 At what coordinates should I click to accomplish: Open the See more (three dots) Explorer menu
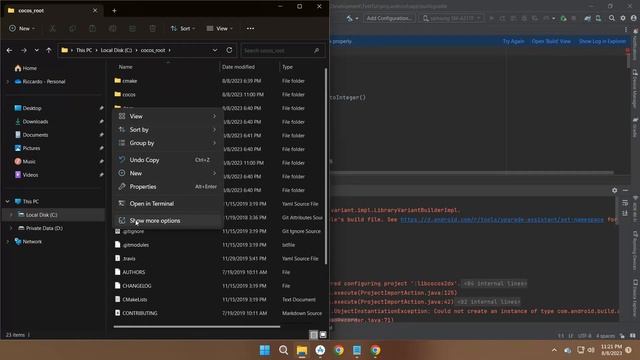250,29
